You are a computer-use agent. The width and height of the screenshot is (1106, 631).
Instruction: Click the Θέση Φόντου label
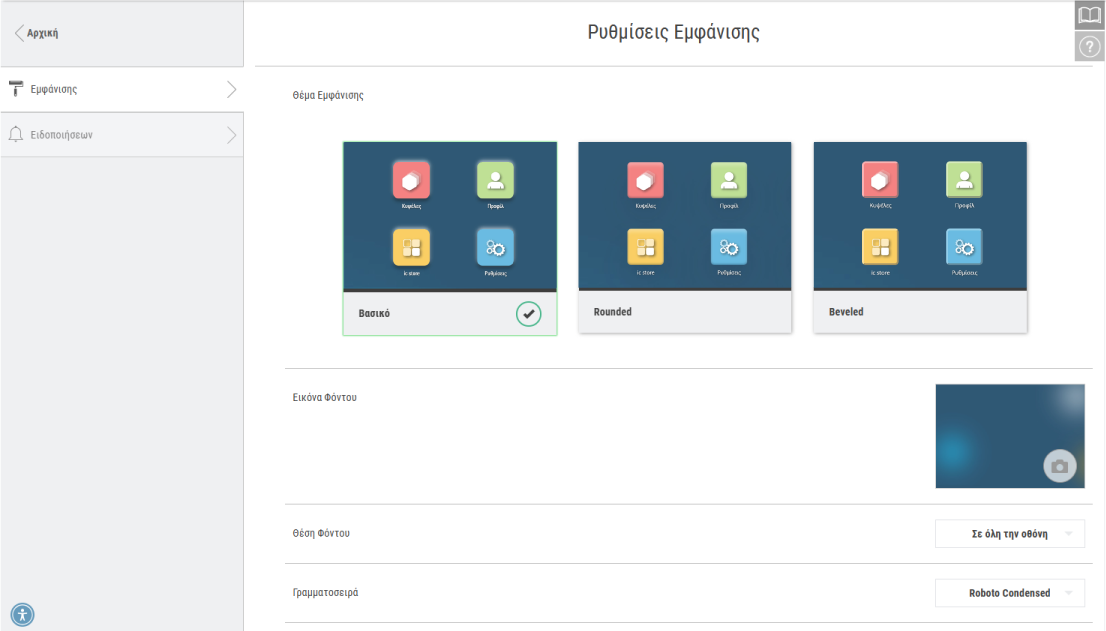[321, 533]
